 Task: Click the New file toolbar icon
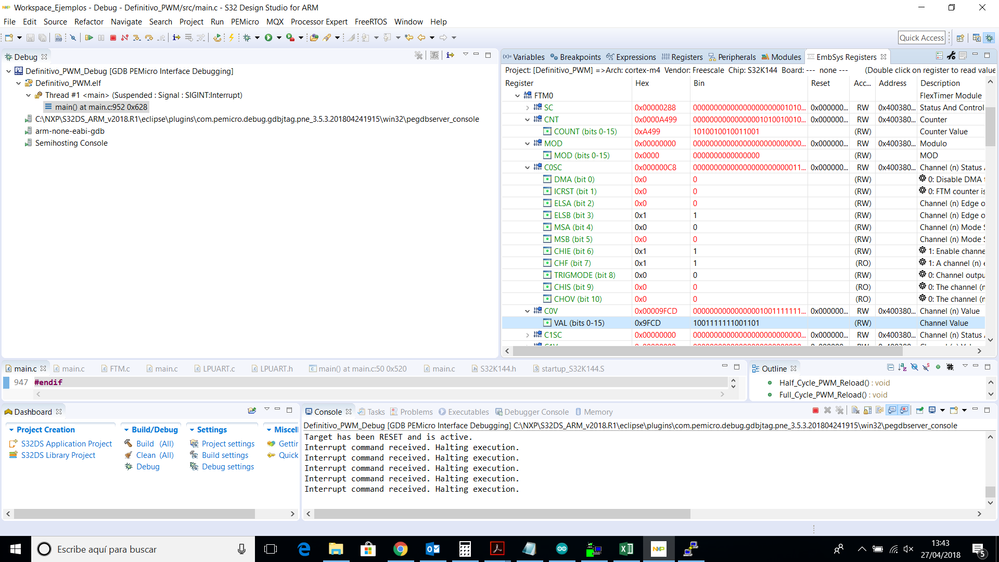(9, 38)
